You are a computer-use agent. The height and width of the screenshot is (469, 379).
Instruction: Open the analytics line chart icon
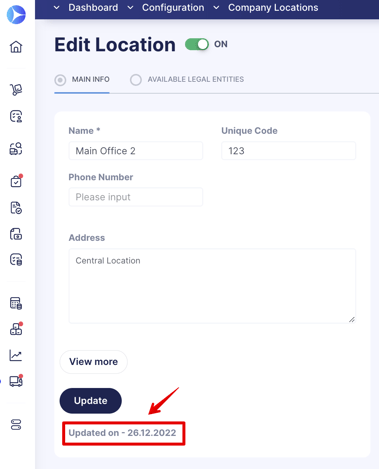point(16,355)
